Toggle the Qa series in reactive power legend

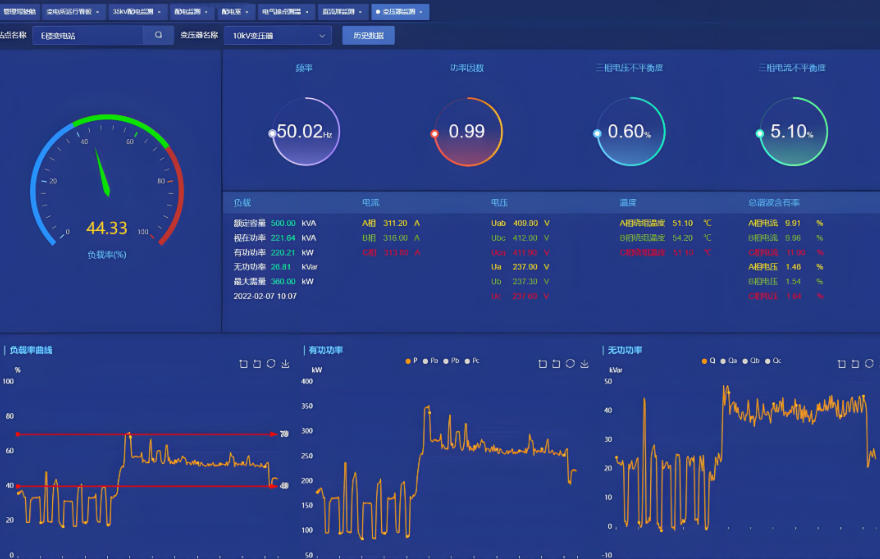[732, 360]
